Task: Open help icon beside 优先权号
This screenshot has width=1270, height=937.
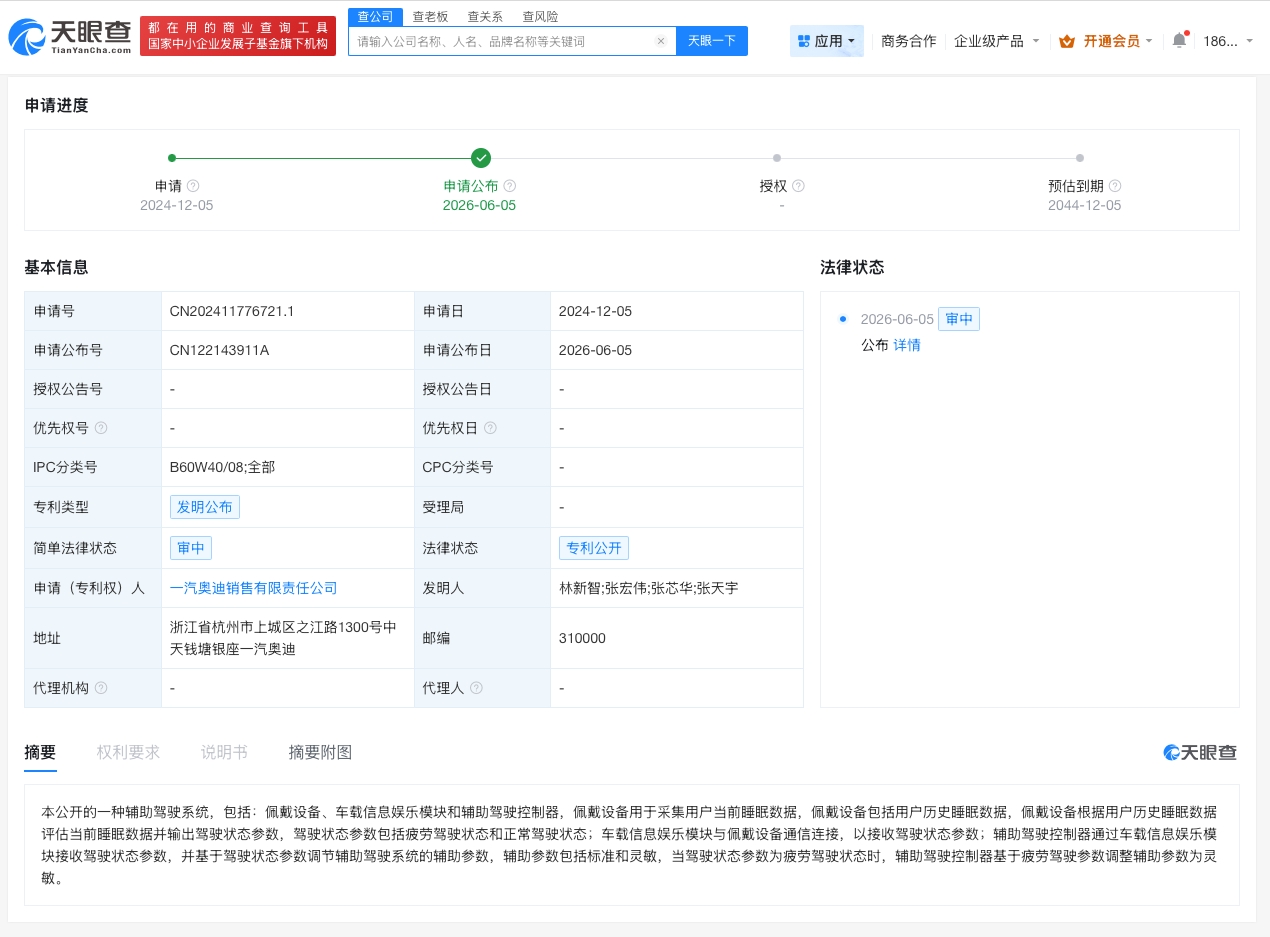Action: pyautogui.click(x=100, y=428)
